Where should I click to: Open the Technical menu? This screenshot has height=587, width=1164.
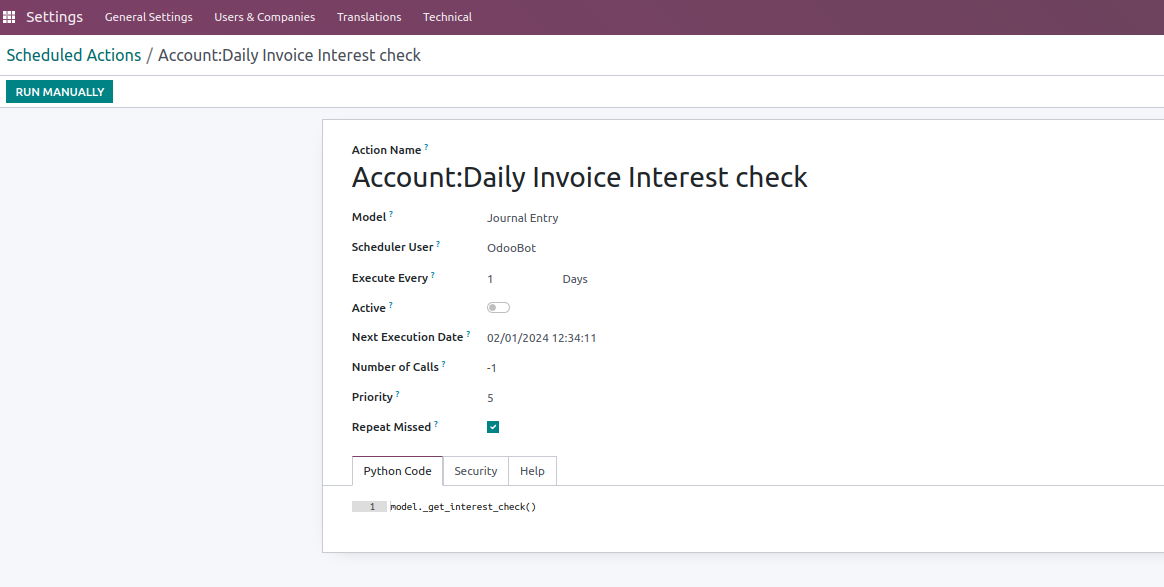point(447,17)
